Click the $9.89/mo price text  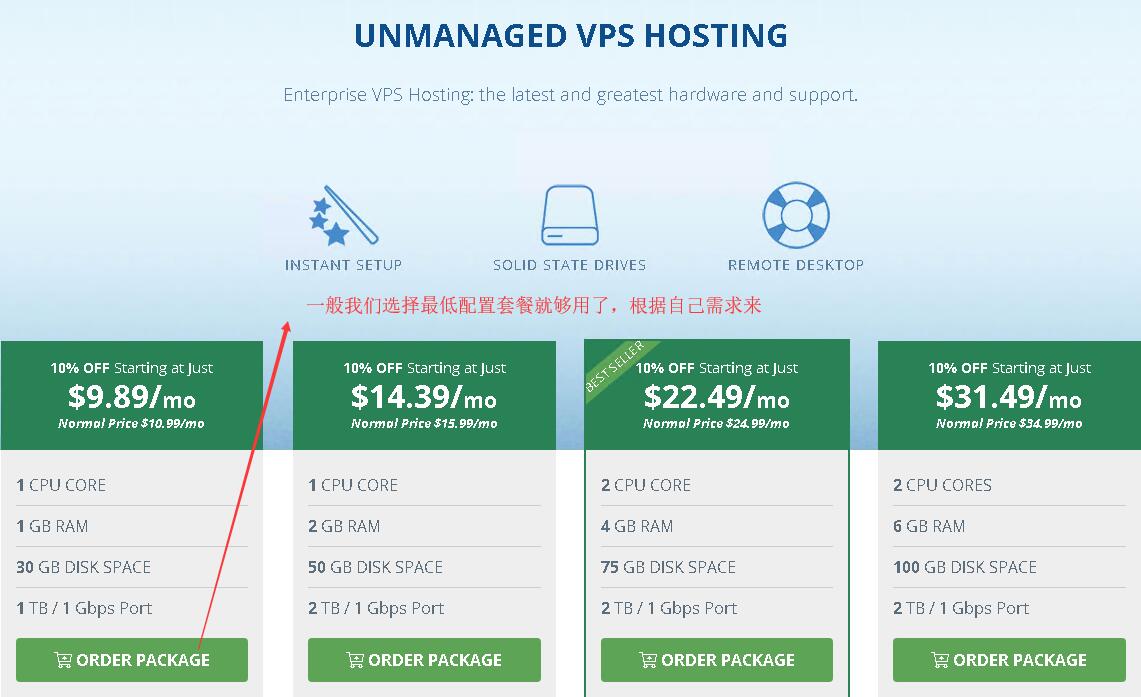point(131,399)
